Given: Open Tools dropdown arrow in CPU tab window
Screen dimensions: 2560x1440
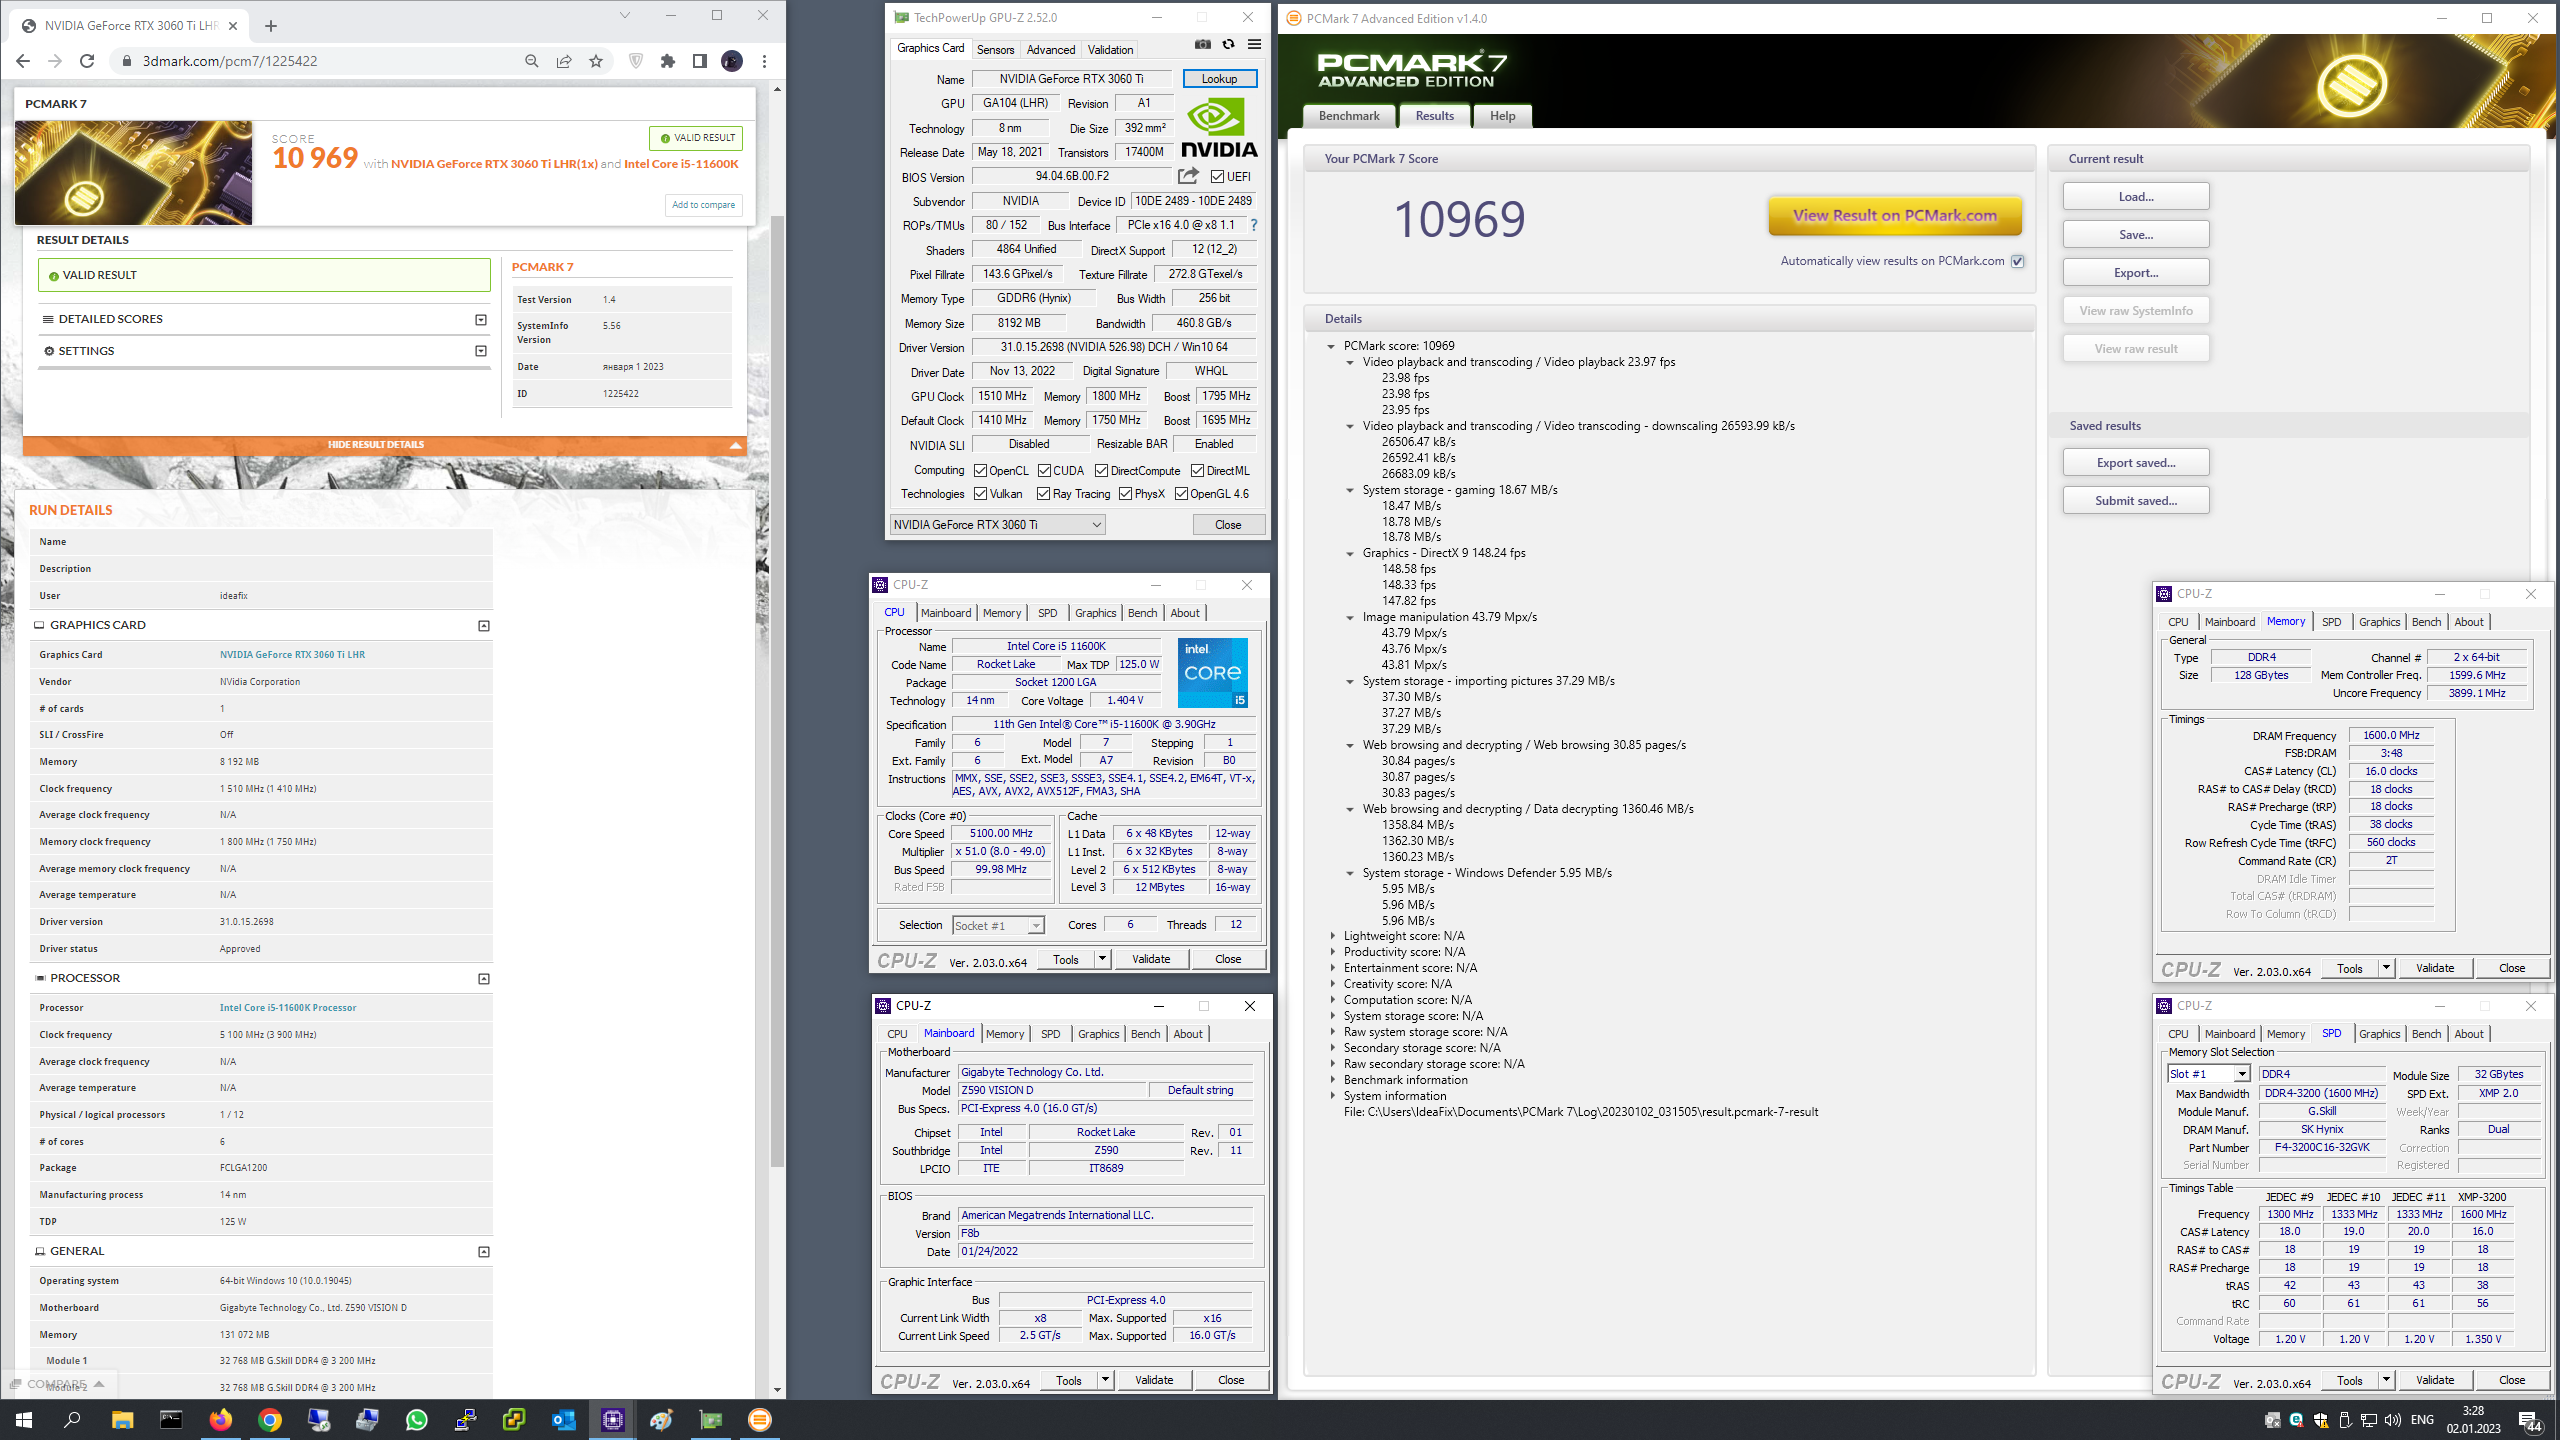Looking at the screenshot, I should pos(1102,959).
